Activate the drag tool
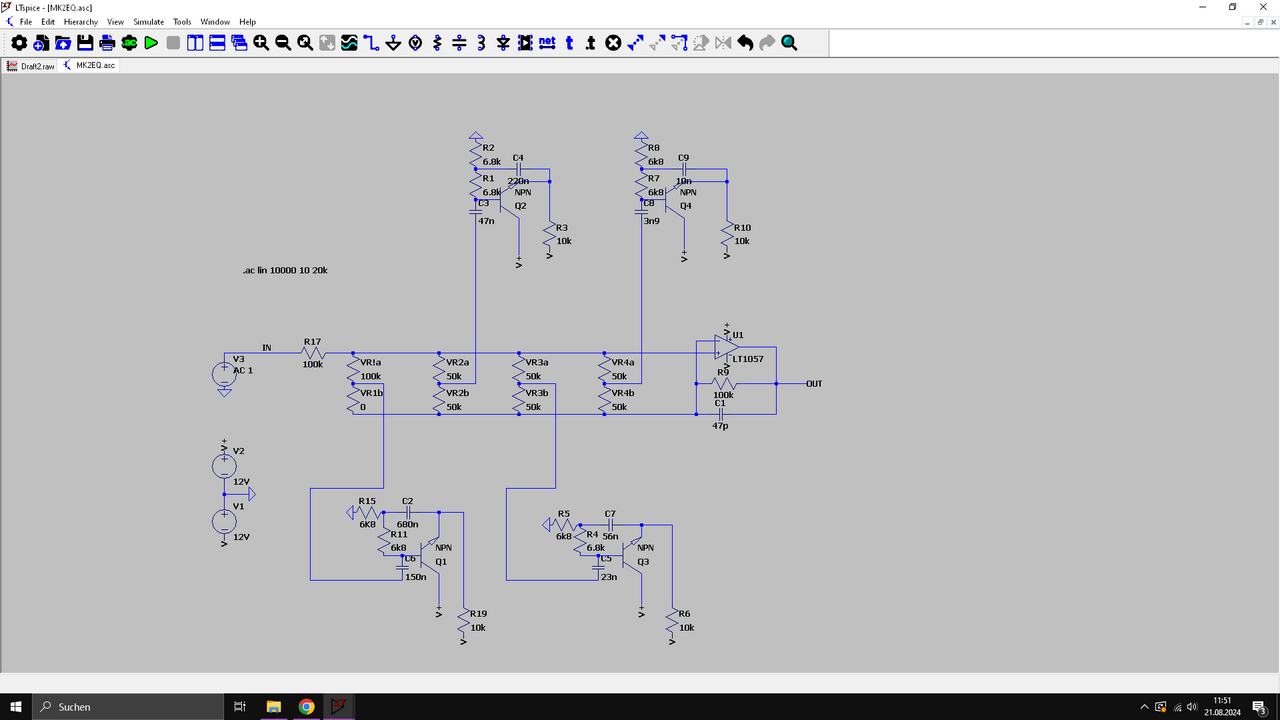This screenshot has width=1280, height=720. click(x=679, y=43)
